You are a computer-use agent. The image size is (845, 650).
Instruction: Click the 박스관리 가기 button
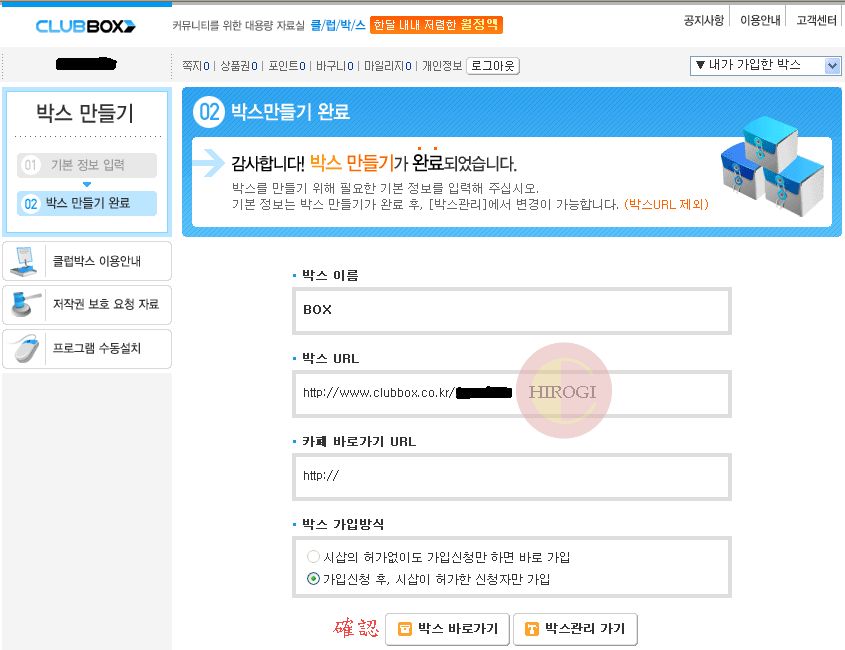pyautogui.click(x=575, y=629)
